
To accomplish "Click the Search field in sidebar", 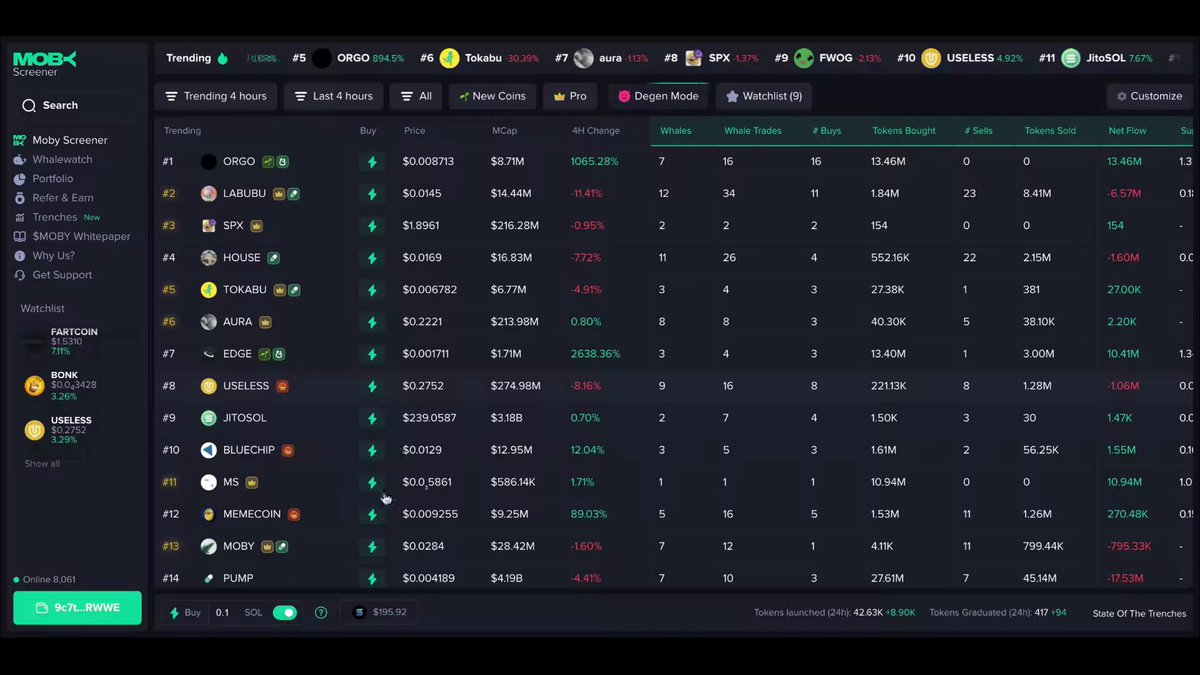I will (x=76, y=105).
